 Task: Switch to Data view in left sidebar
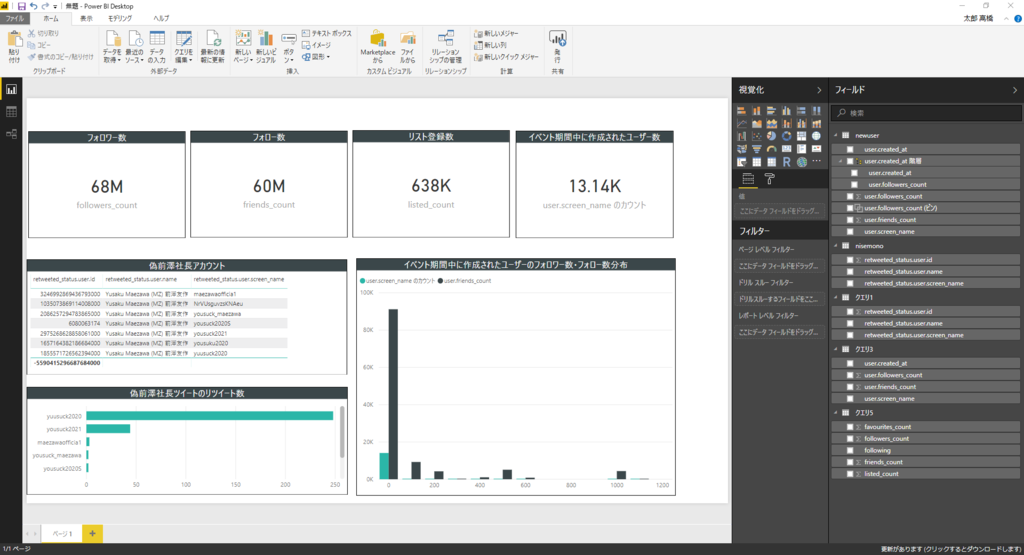(x=11, y=112)
